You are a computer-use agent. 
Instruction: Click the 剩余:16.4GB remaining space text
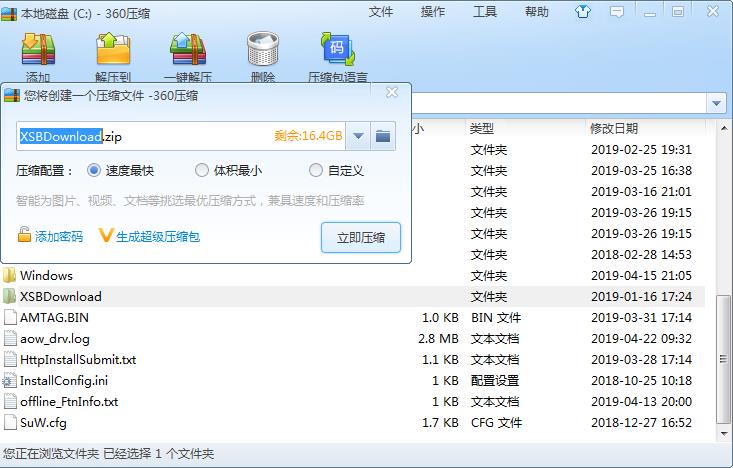tap(309, 136)
